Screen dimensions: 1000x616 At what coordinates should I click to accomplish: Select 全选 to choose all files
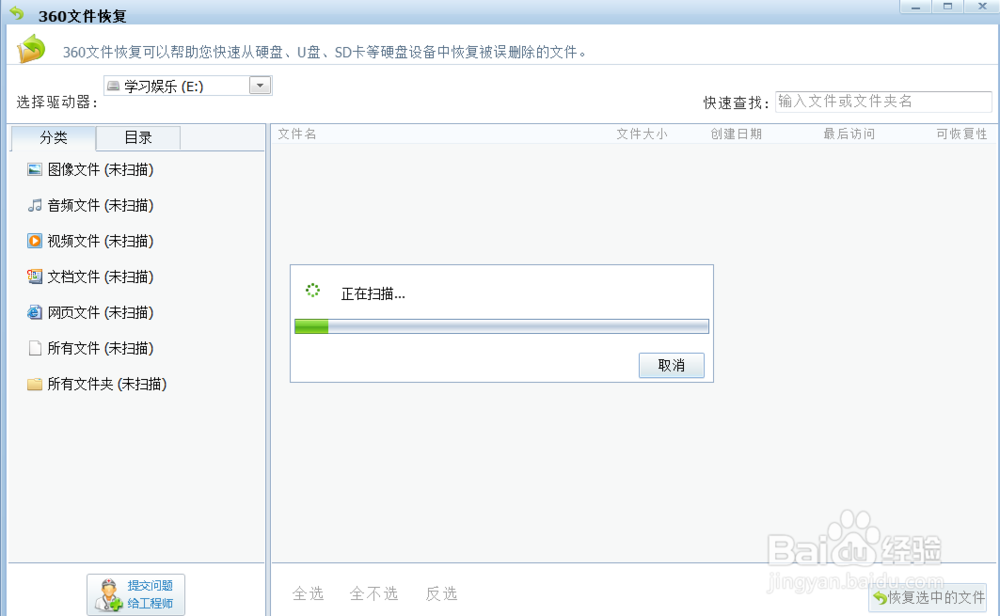308,593
